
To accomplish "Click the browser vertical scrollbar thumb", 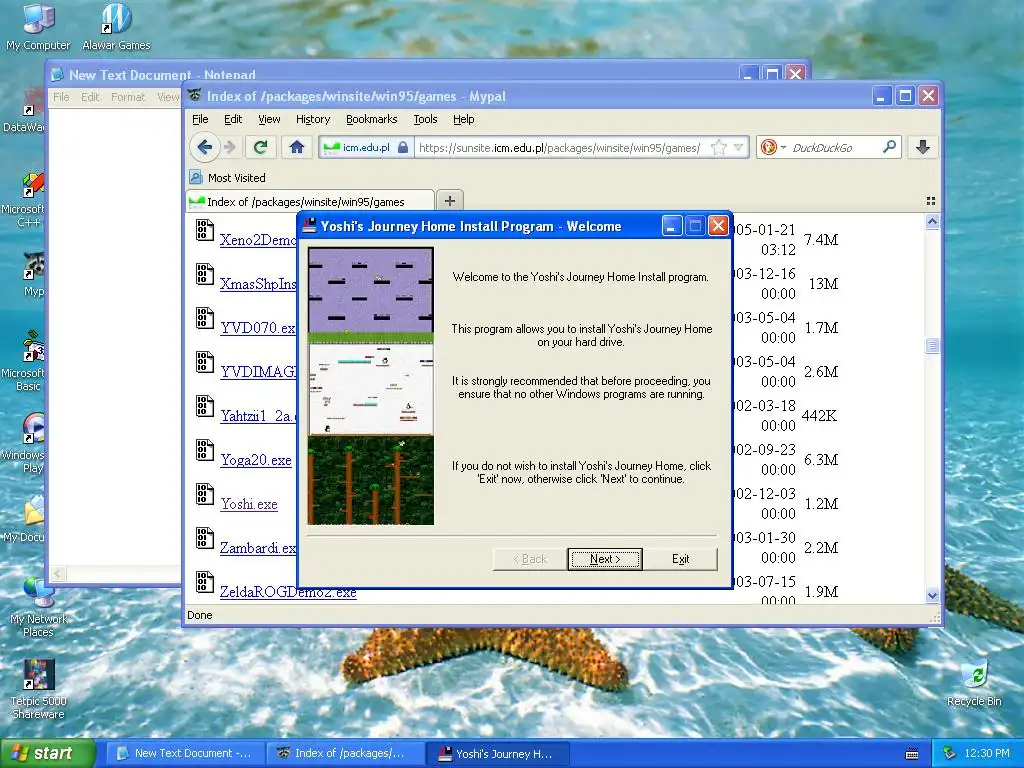I will (932, 346).
